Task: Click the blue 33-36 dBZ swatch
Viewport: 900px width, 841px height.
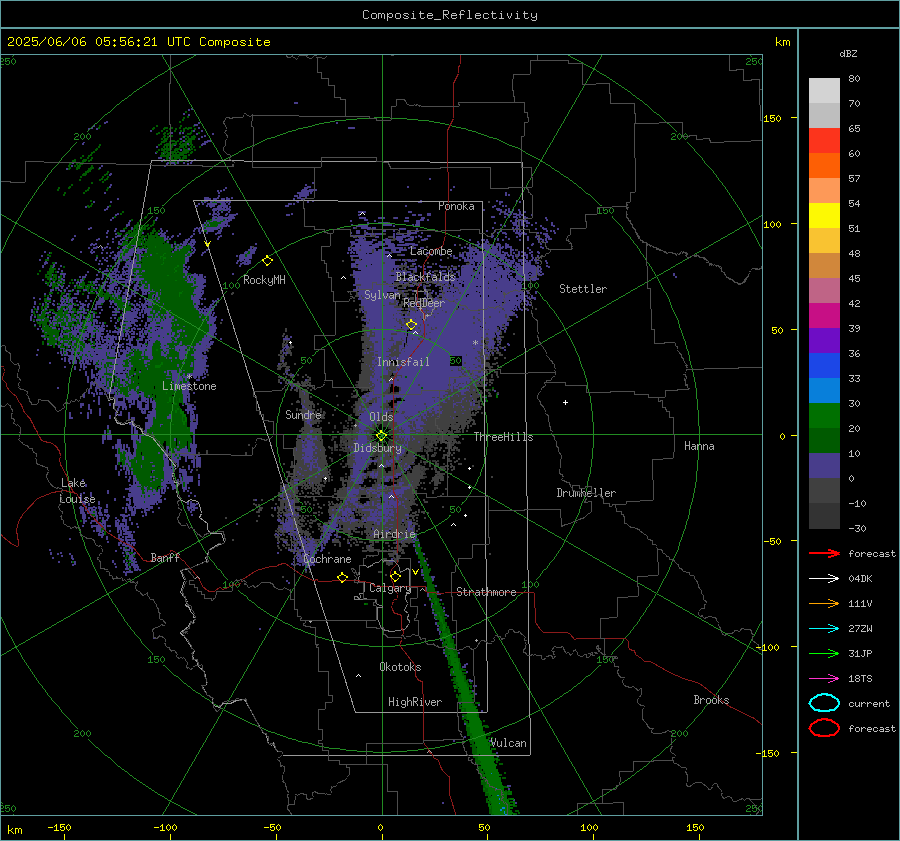Action: 824,365
